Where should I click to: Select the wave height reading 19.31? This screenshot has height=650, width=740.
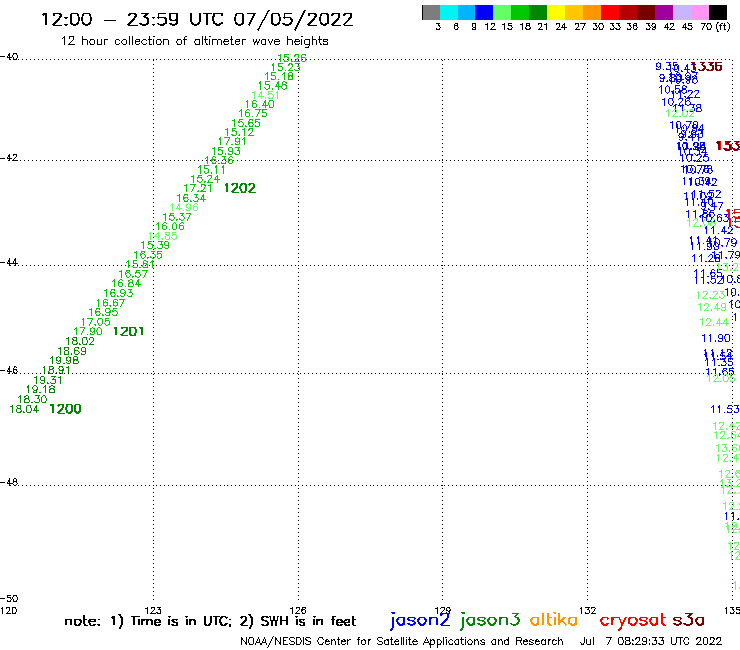click(x=48, y=380)
